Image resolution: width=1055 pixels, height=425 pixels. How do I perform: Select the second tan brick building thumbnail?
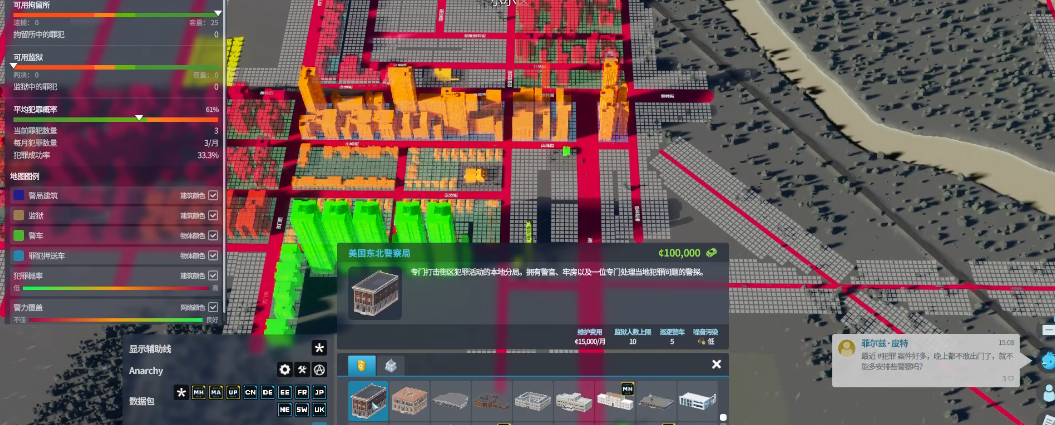pyautogui.click(x=410, y=401)
